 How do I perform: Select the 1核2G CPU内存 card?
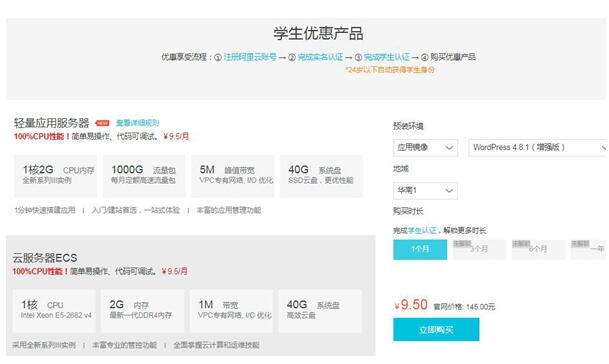tap(56, 176)
